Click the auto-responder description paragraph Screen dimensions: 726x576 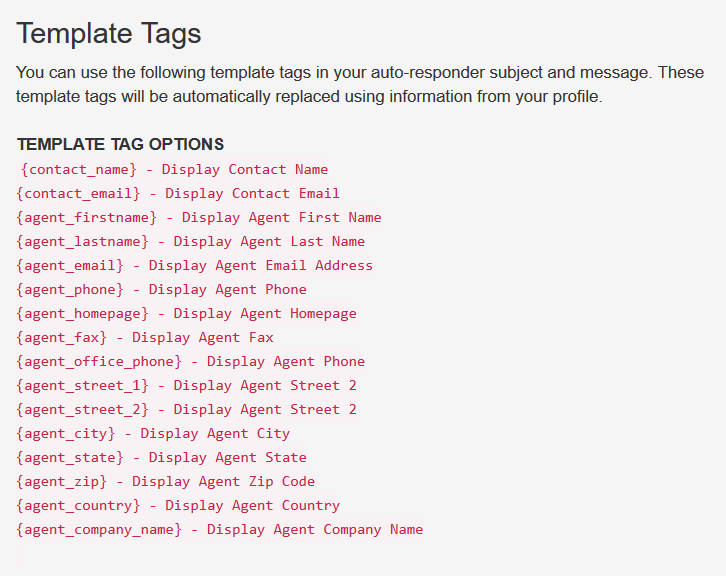point(360,84)
